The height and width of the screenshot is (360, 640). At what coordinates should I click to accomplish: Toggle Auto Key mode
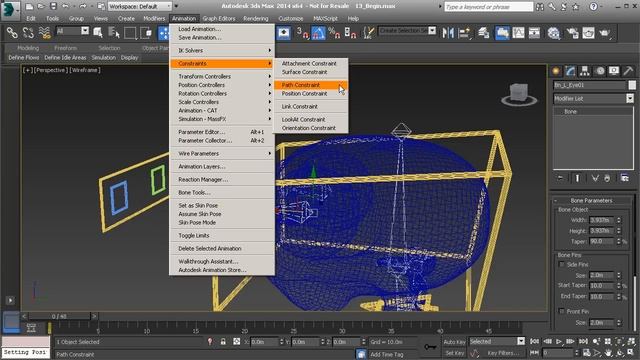pyautogui.click(x=454, y=342)
